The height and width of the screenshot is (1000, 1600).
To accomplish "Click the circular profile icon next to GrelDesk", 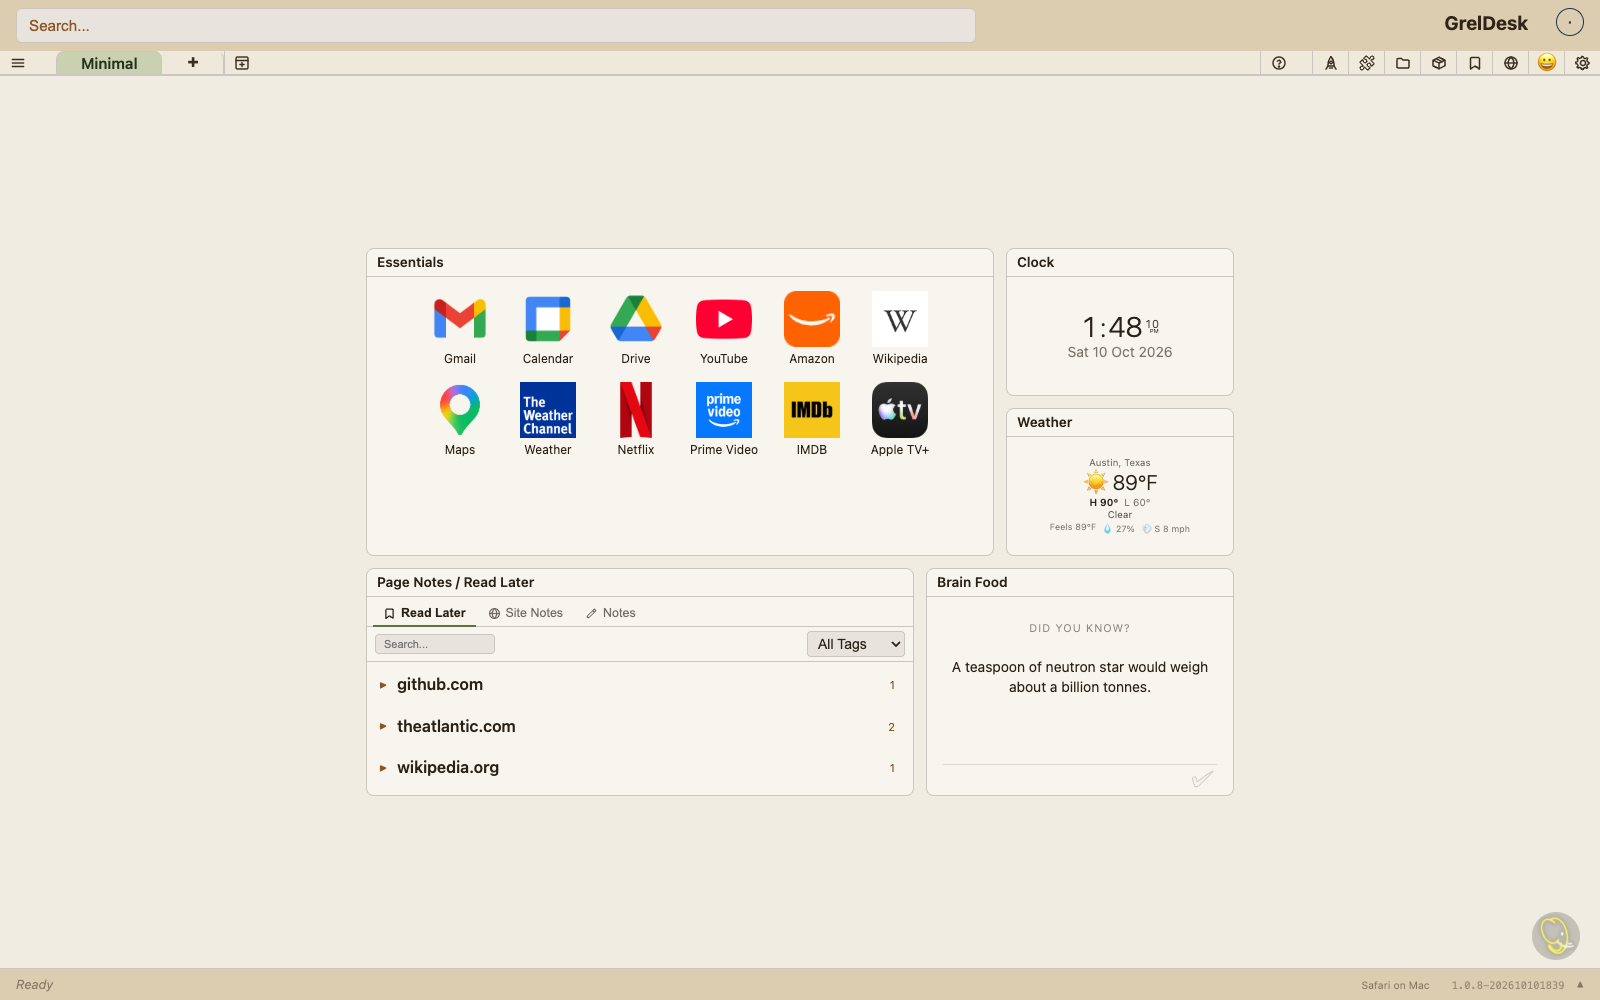I will 1570,23.
